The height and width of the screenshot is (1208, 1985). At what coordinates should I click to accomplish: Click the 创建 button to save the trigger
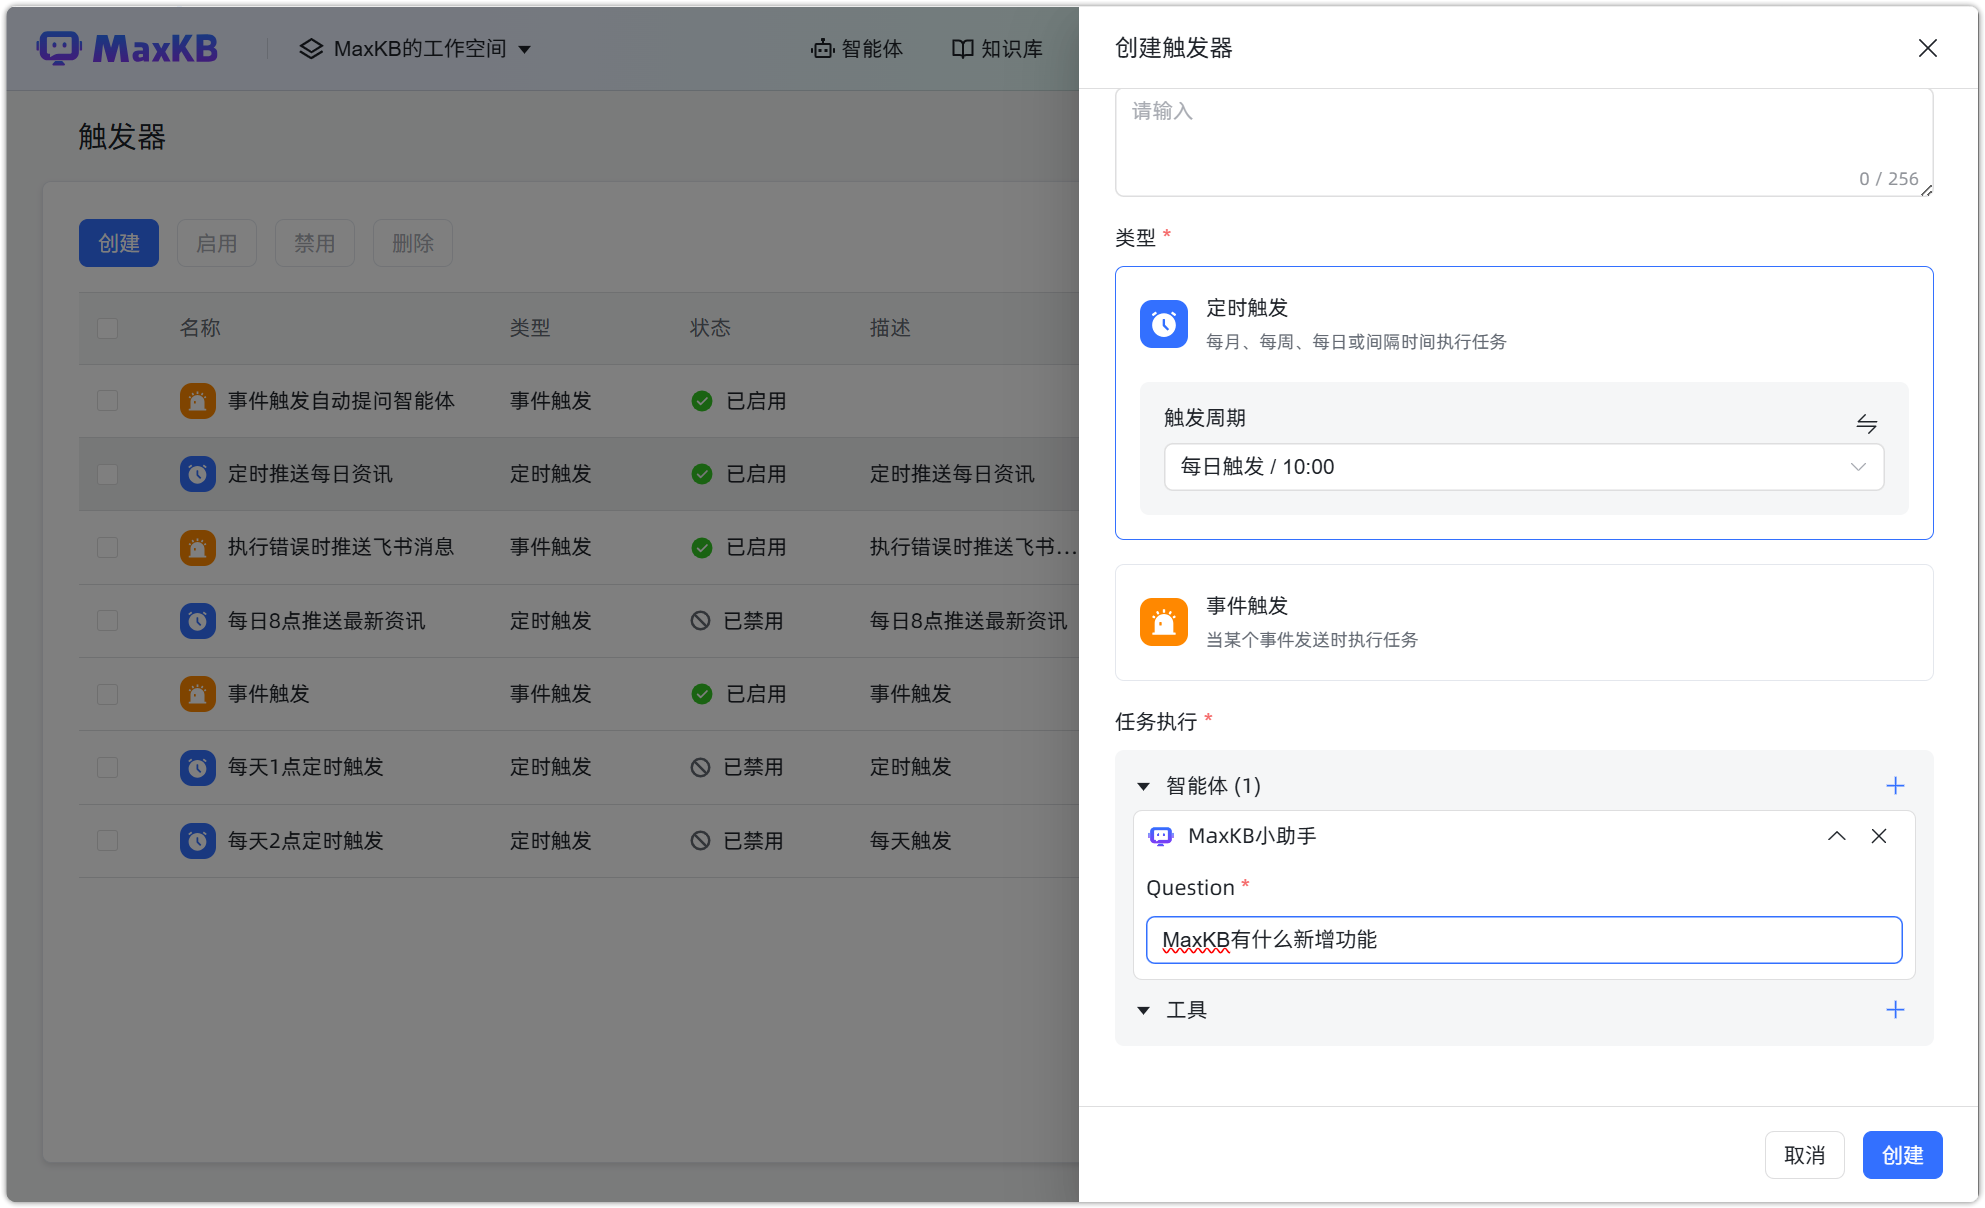pos(1902,1155)
